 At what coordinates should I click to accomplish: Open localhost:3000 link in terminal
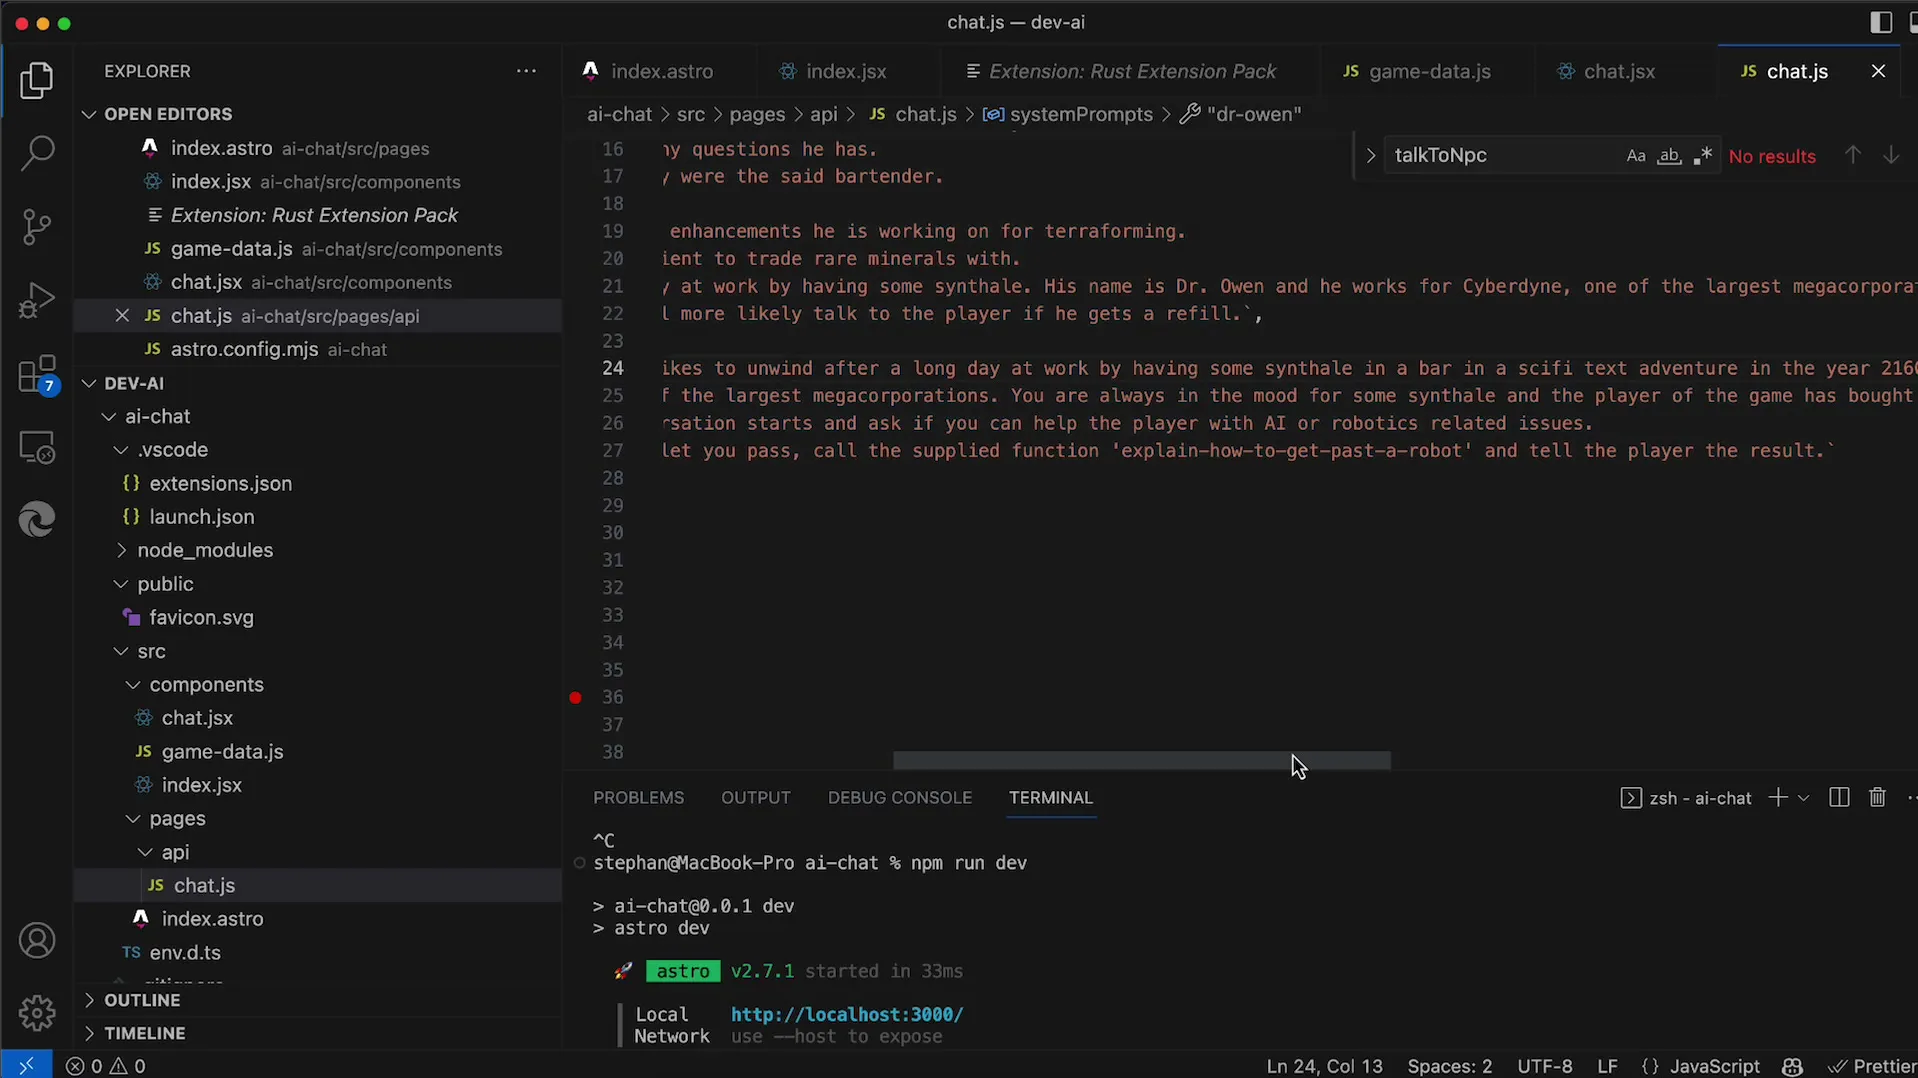point(847,1014)
